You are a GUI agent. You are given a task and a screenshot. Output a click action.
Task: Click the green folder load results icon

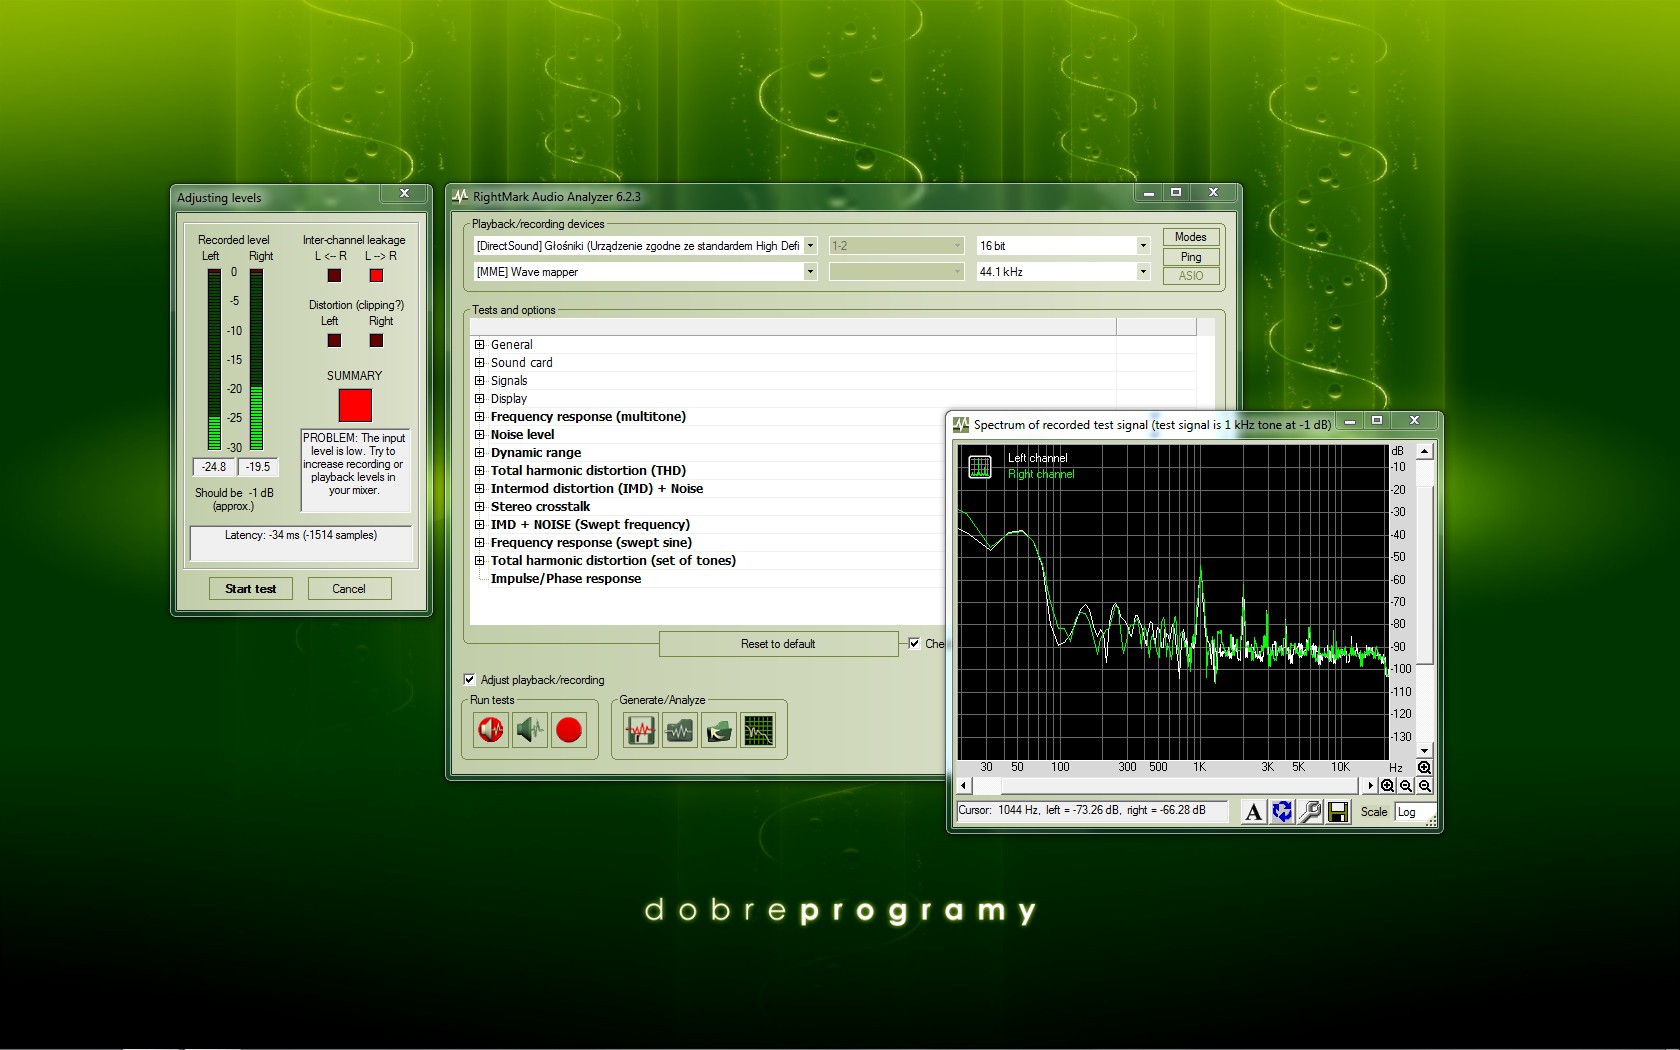(x=719, y=731)
